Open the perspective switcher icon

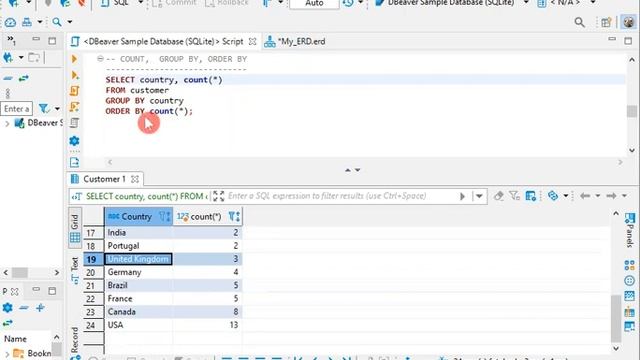tap(606, 22)
